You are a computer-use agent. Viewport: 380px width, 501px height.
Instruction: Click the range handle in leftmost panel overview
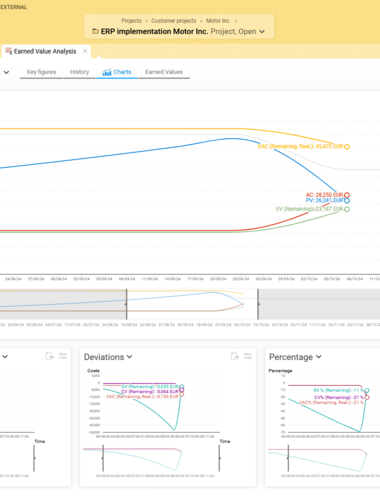pos(34,458)
